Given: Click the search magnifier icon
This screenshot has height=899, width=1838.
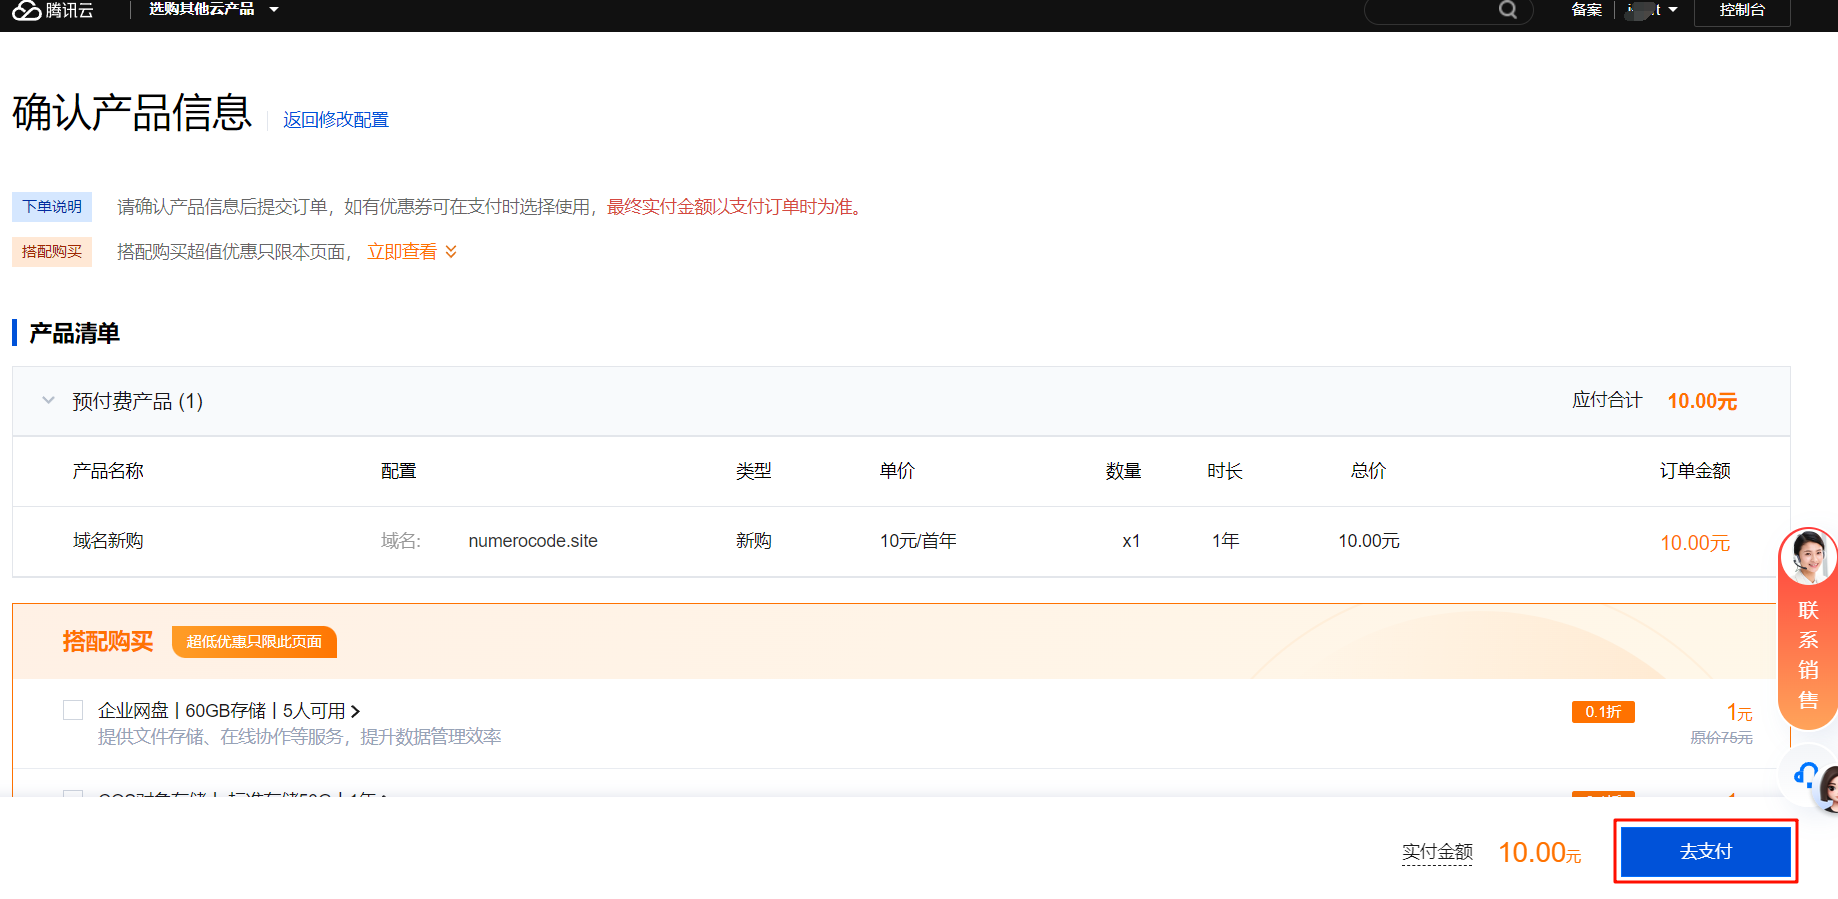Looking at the screenshot, I should click(x=1508, y=10).
